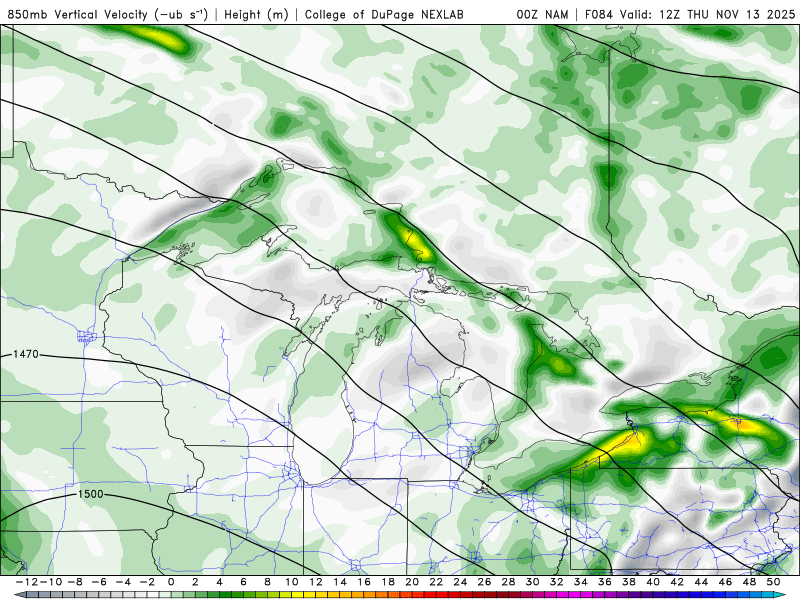Click the Valid: 12Z THU NOV 13 2025 text

(707, 14)
